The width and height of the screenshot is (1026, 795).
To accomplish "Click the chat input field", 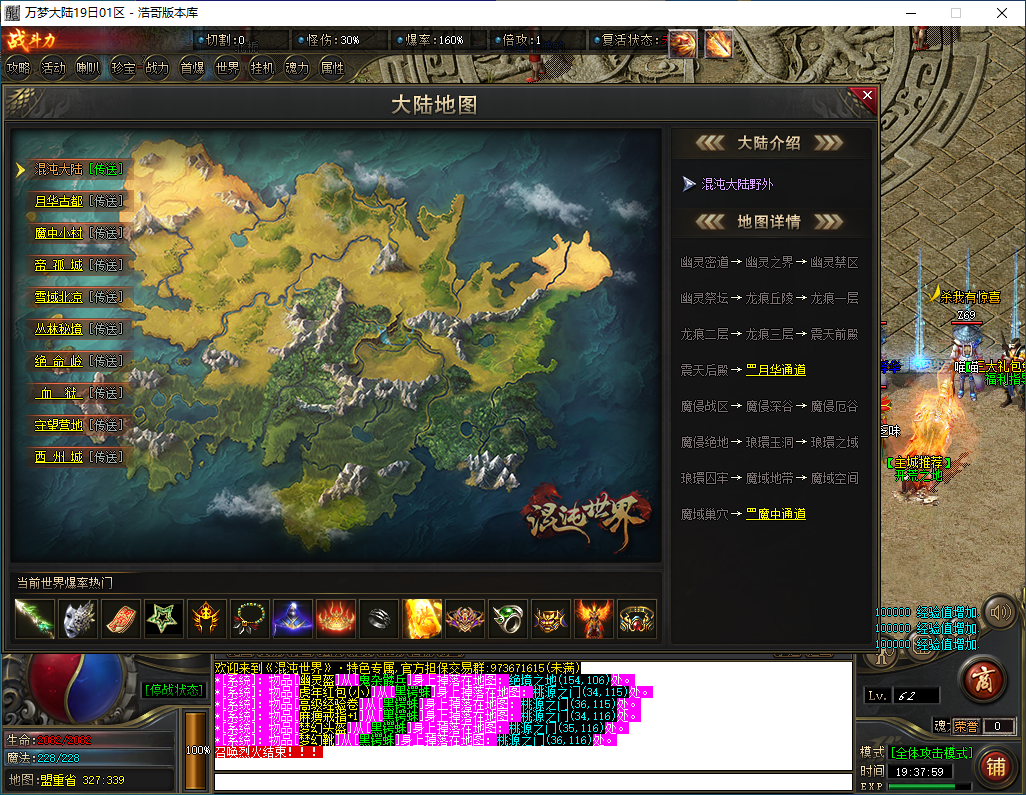I will (x=533, y=781).
